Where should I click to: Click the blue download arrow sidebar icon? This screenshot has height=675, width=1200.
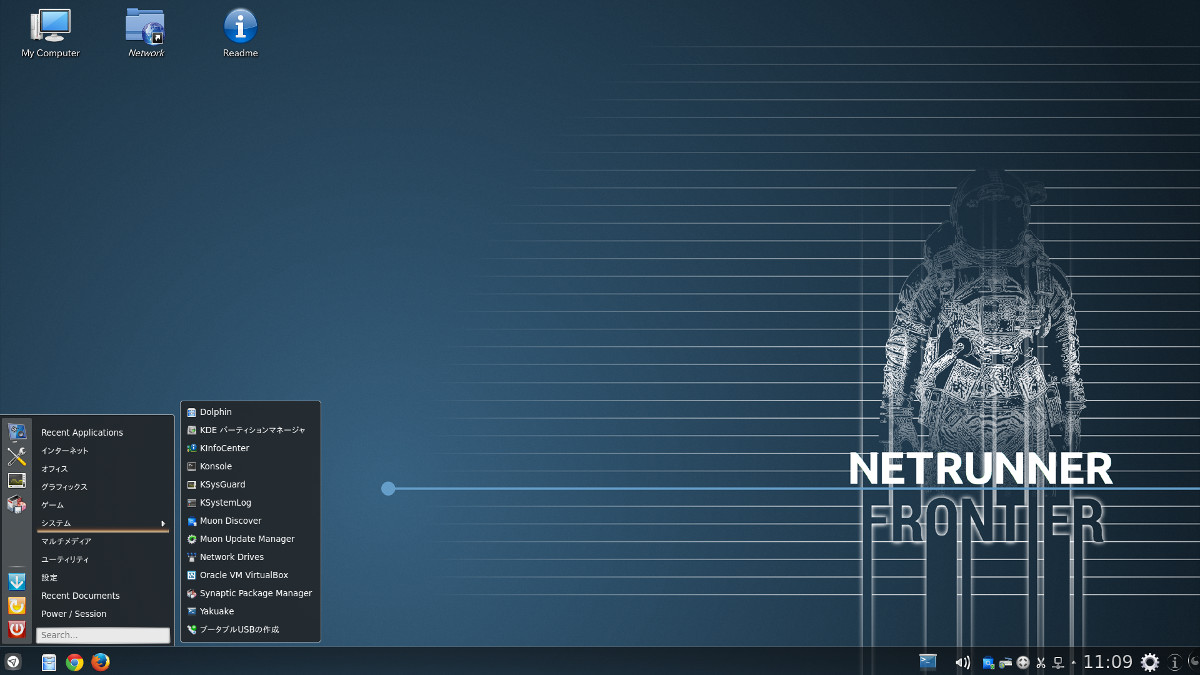pyautogui.click(x=16, y=582)
